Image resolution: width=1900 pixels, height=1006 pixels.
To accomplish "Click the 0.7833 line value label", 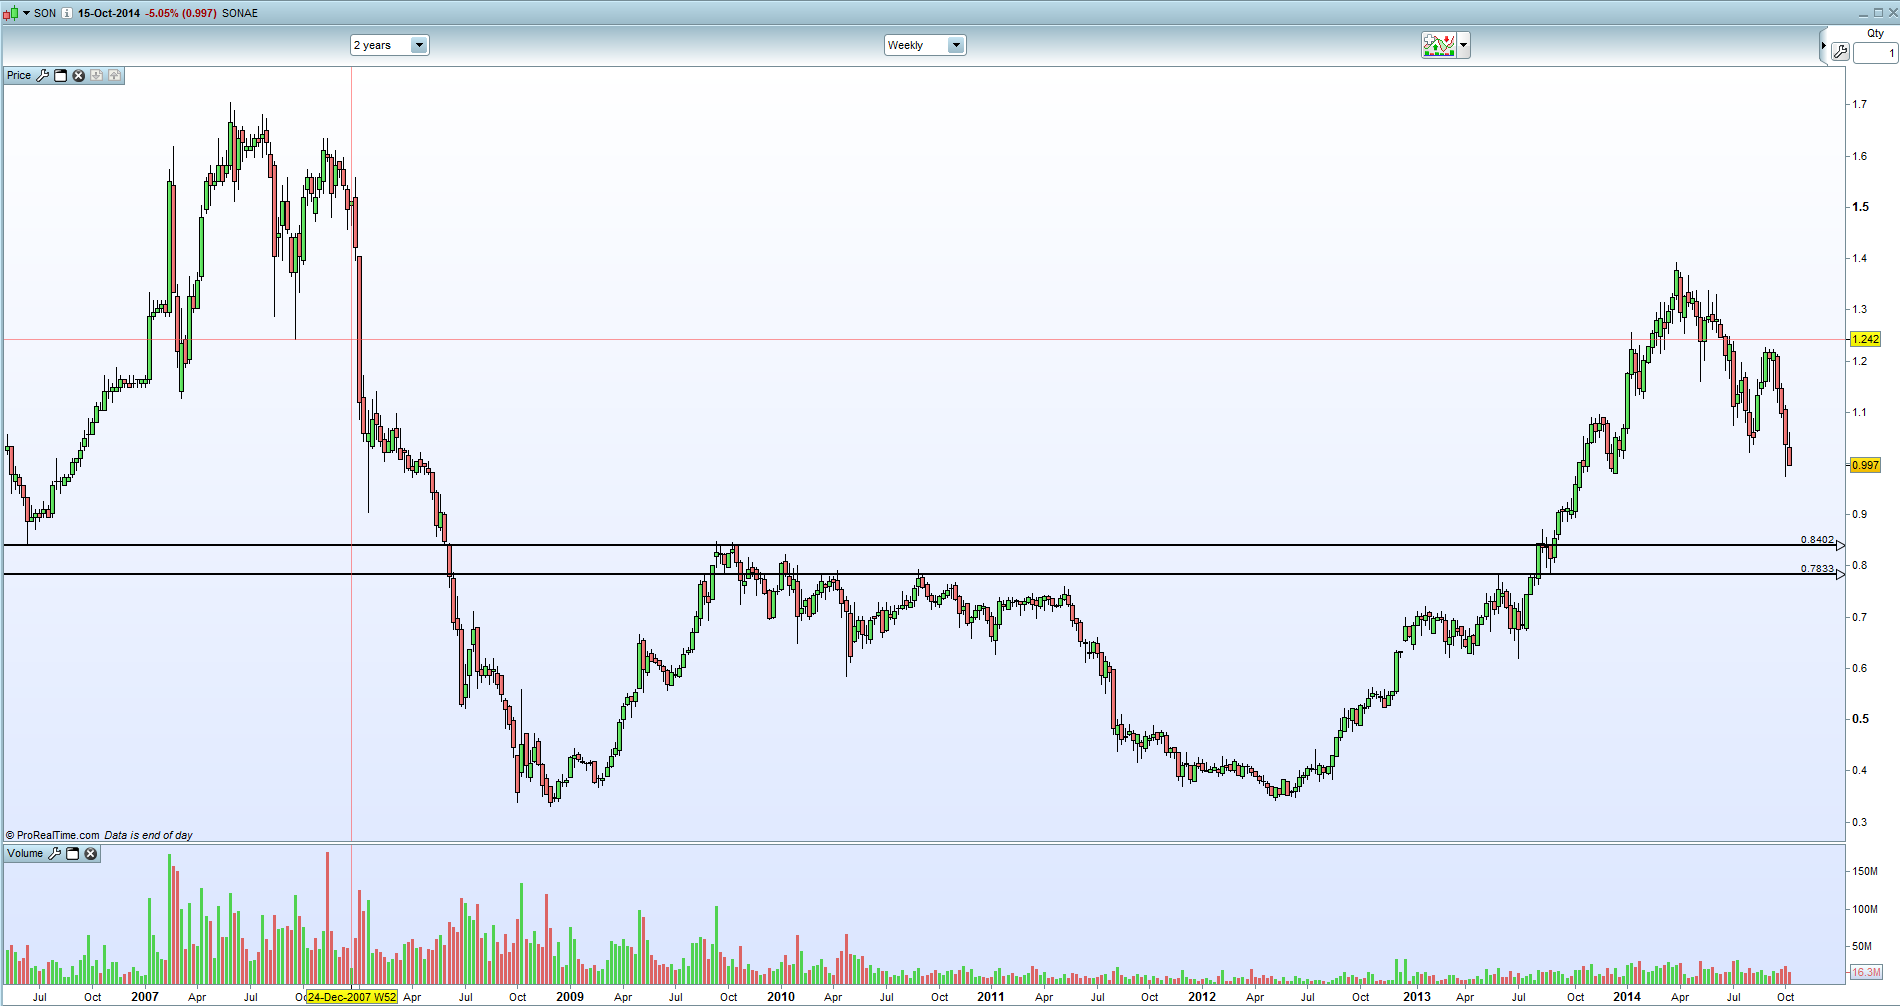I will 1817,569.
